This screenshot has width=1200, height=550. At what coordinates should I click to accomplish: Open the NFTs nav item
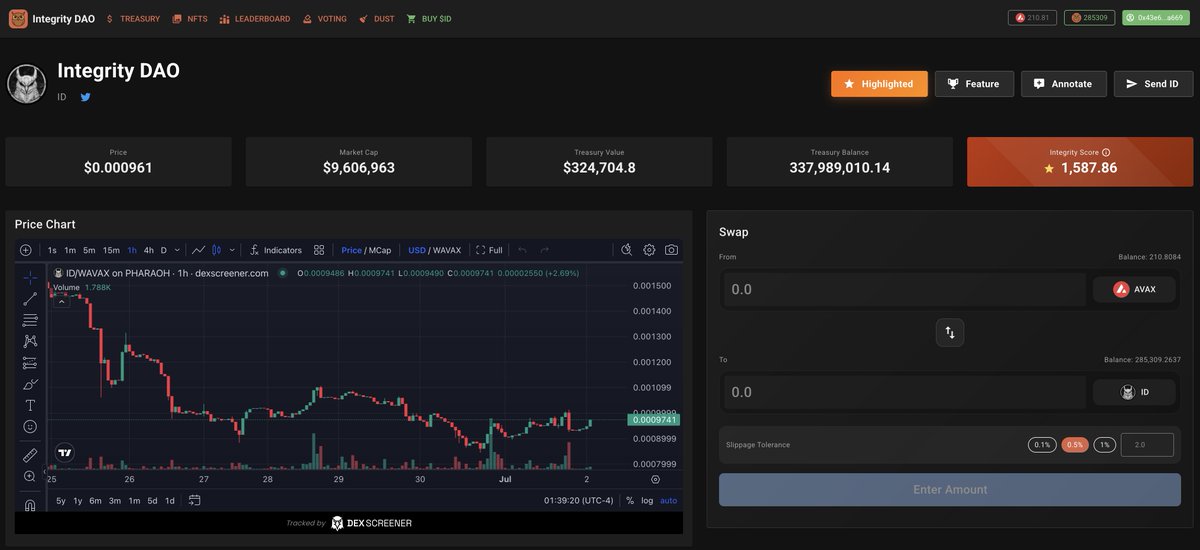click(x=190, y=19)
